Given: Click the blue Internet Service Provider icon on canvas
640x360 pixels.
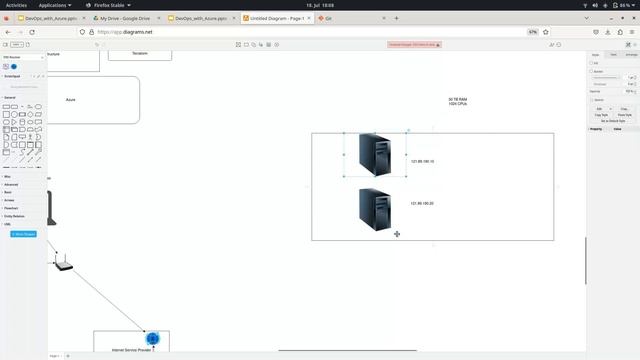Looking at the screenshot, I should pyautogui.click(x=152, y=338).
